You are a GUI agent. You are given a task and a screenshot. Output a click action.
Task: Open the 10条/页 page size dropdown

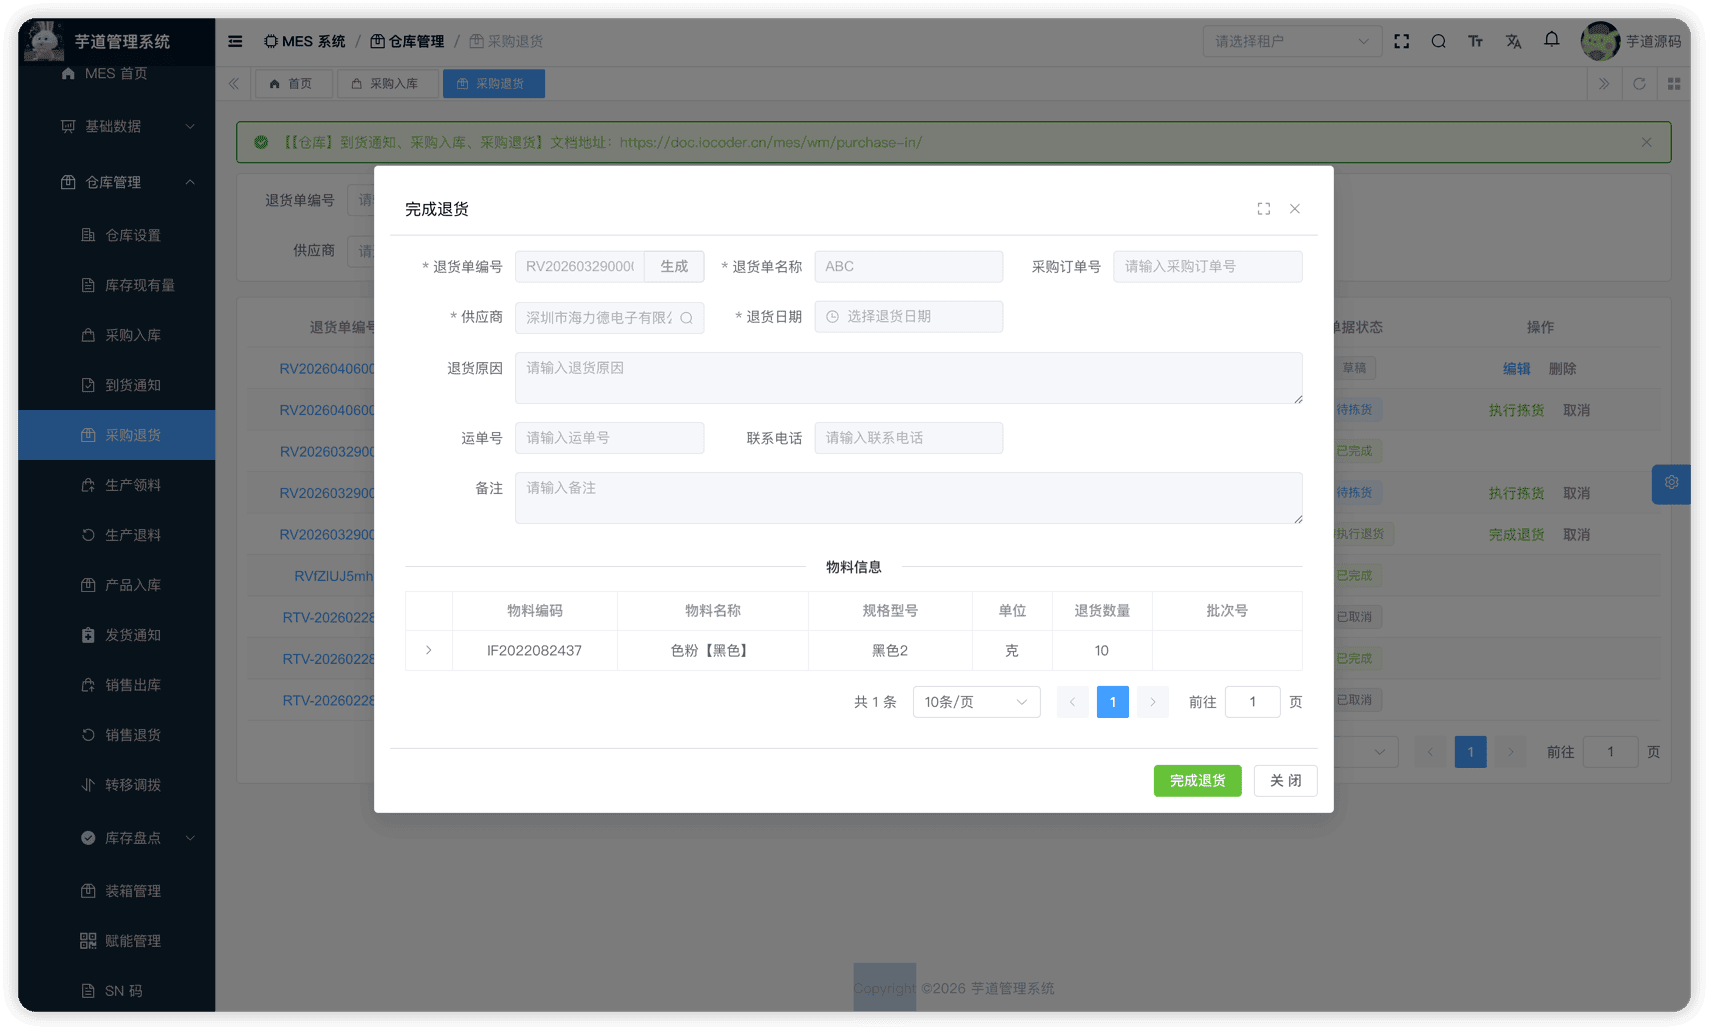975,702
